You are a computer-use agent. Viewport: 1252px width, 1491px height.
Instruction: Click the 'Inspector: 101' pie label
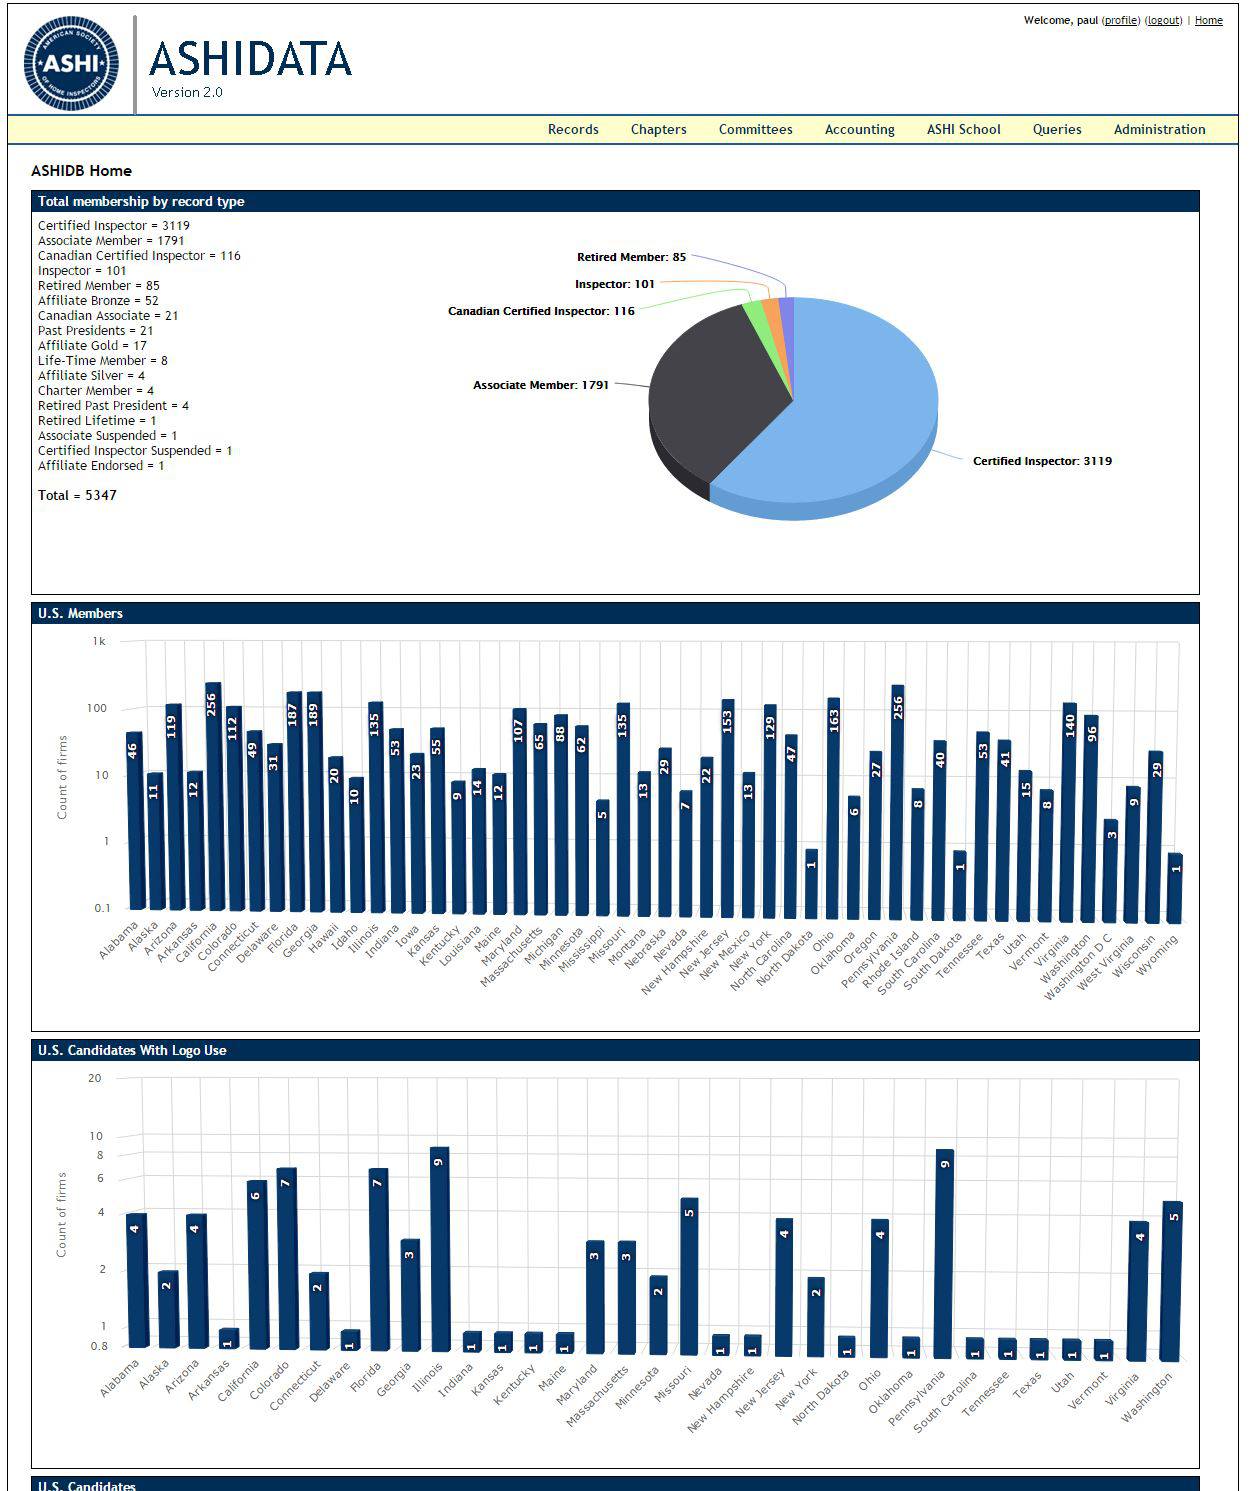[x=615, y=284]
